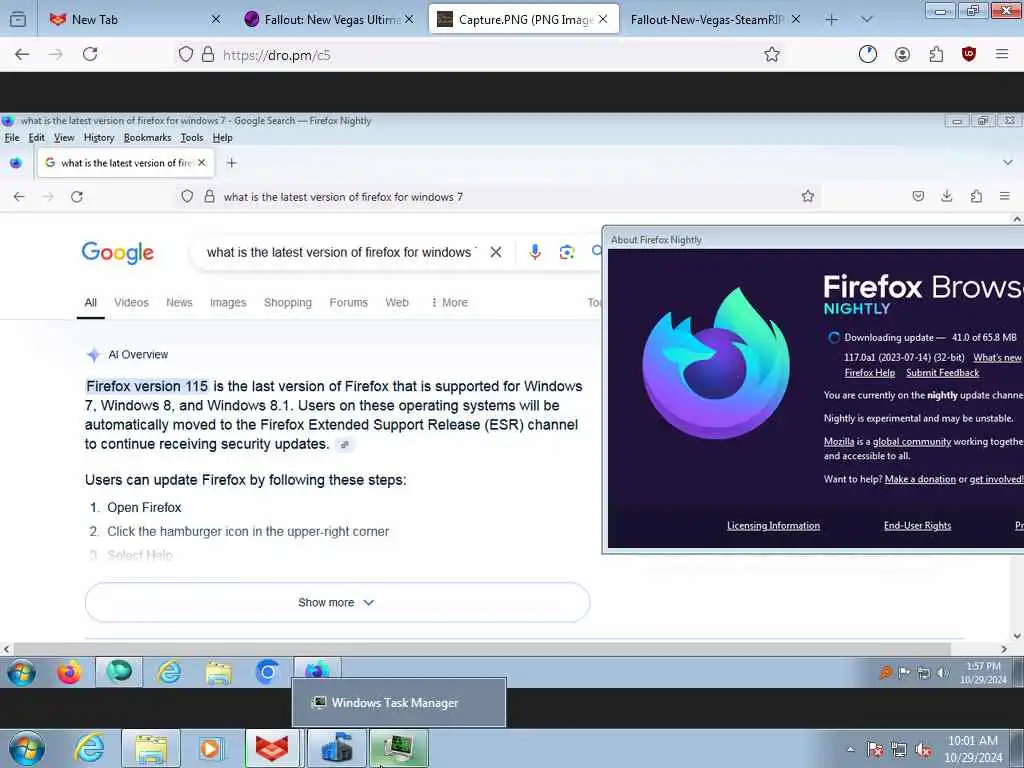
Task: Open What's new link in About dialog
Action: click(x=997, y=357)
